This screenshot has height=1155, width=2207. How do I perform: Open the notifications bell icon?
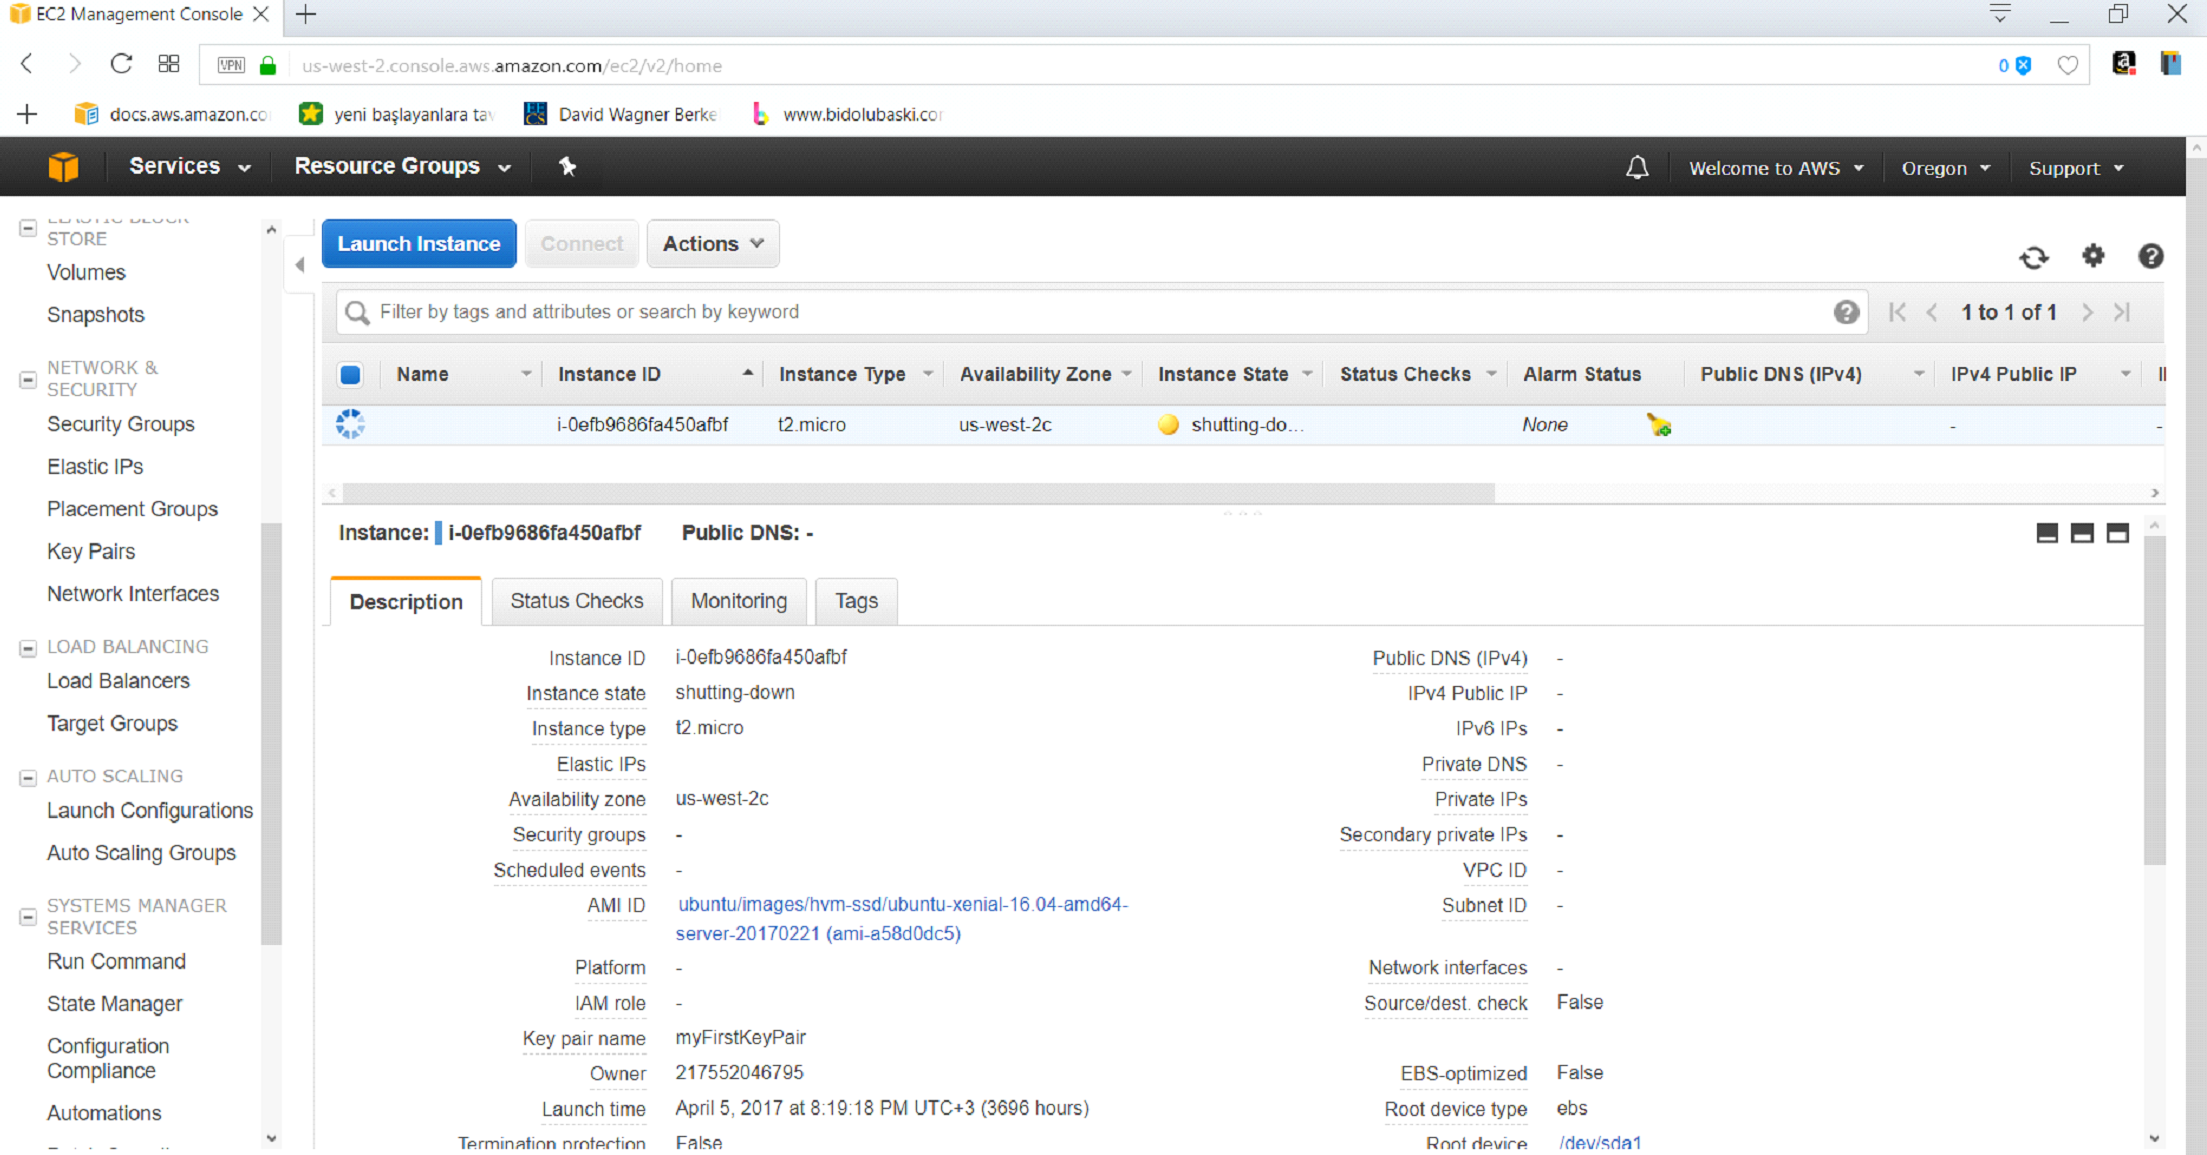click(x=1637, y=167)
